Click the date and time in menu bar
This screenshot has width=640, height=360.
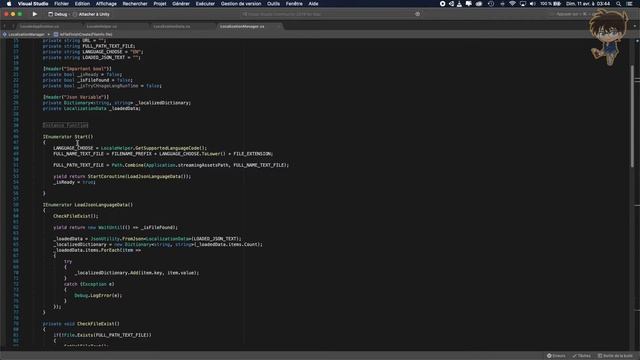pyautogui.click(x=588, y=4)
